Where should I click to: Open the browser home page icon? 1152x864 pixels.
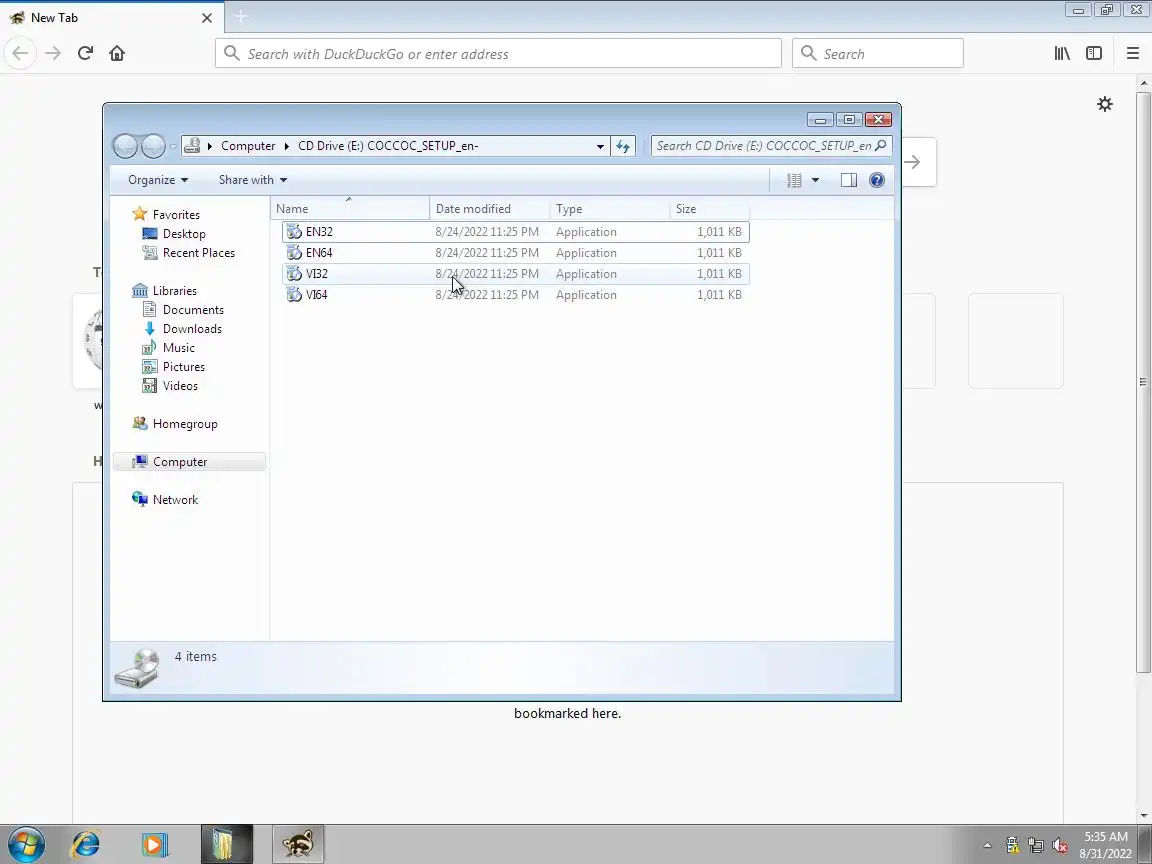coord(117,53)
